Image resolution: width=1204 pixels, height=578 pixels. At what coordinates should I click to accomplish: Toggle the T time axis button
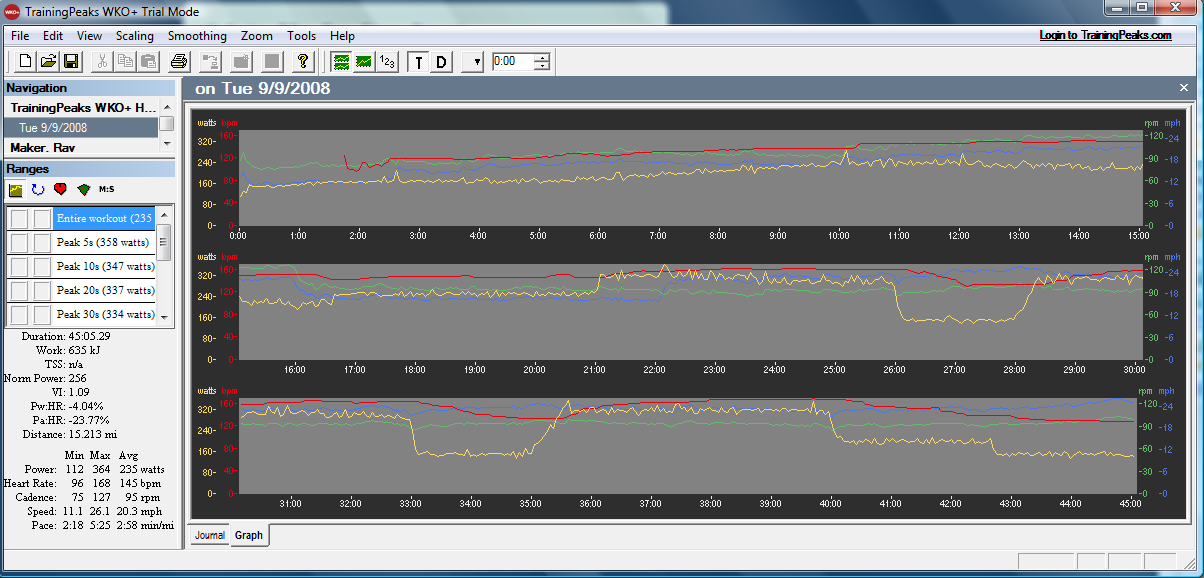419,62
